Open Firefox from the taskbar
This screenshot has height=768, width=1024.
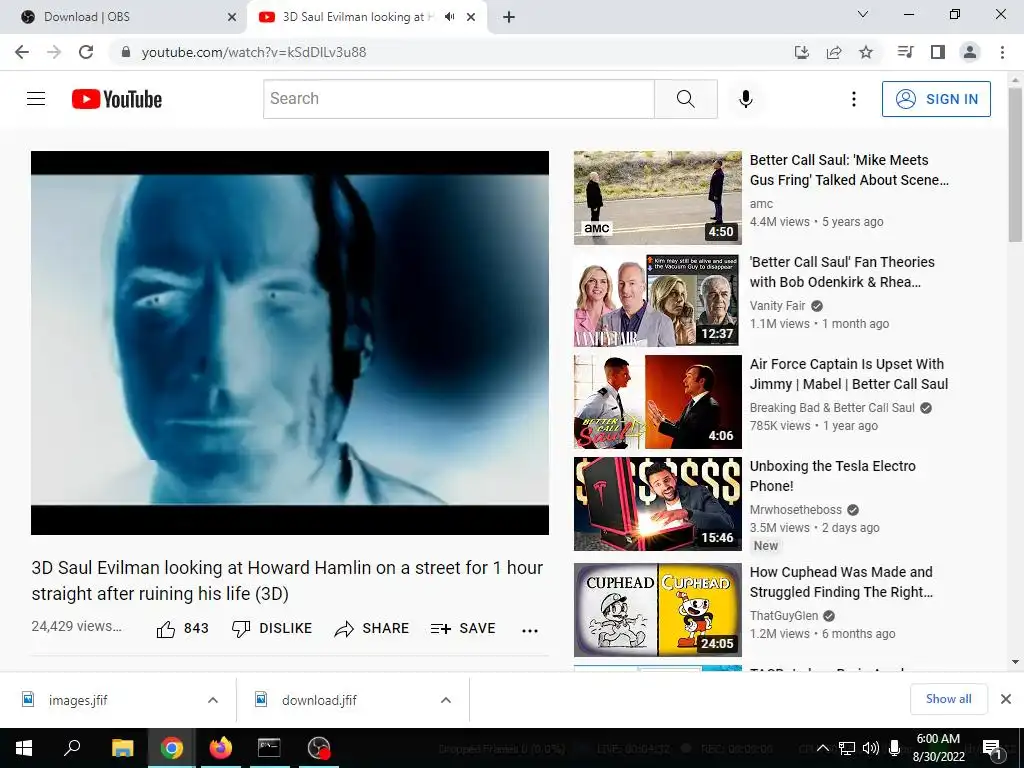[221, 748]
